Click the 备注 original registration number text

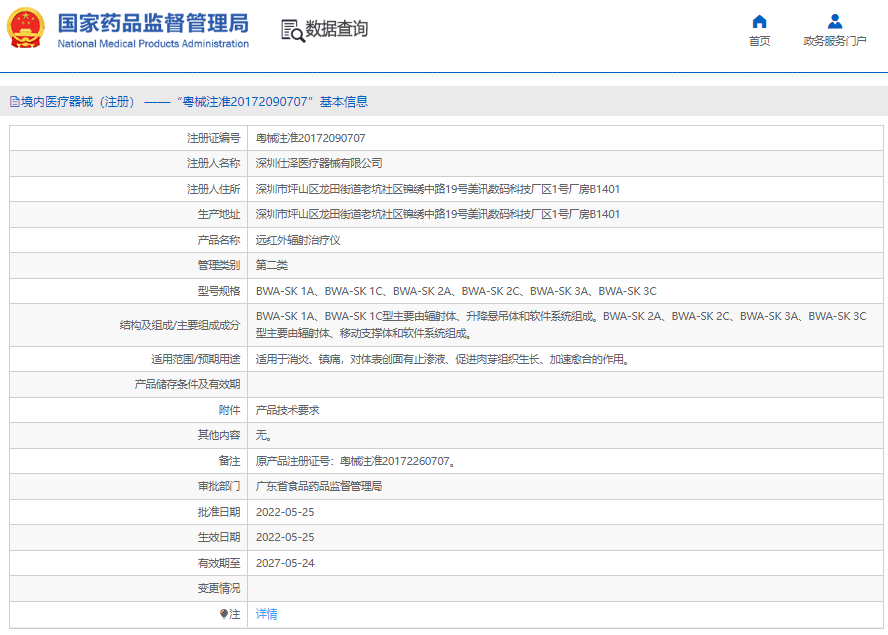click(x=356, y=461)
